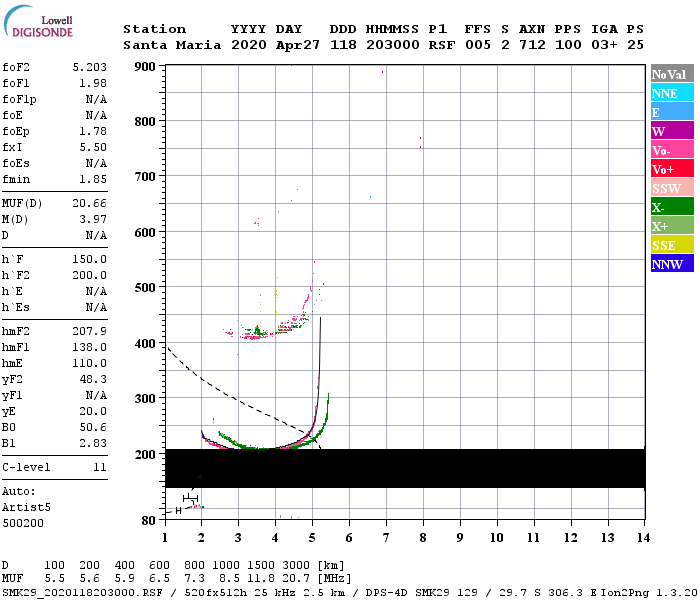Image resolution: width=700 pixels, height=600 pixels.
Task: Click the 500200 code under Artist5
Action: (x=23, y=523)
